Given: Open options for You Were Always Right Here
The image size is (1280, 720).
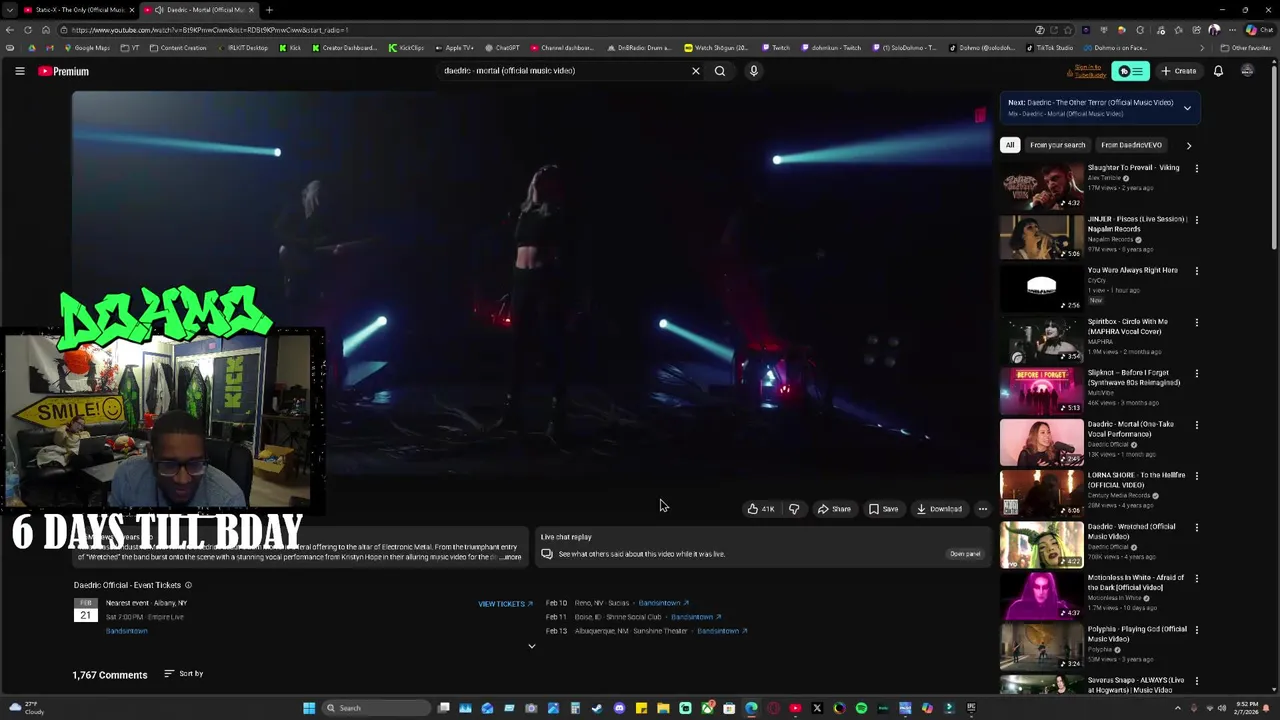Looking at the screenshot, I should click(1196, 271).
